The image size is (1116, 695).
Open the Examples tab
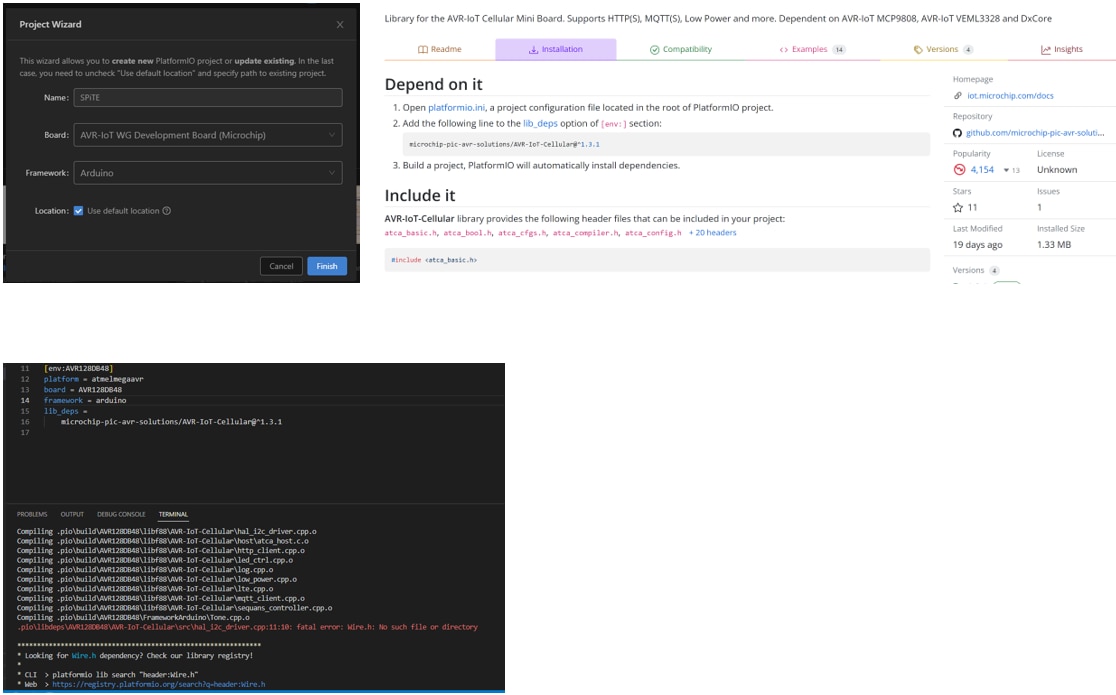click(x=811, y=49)
